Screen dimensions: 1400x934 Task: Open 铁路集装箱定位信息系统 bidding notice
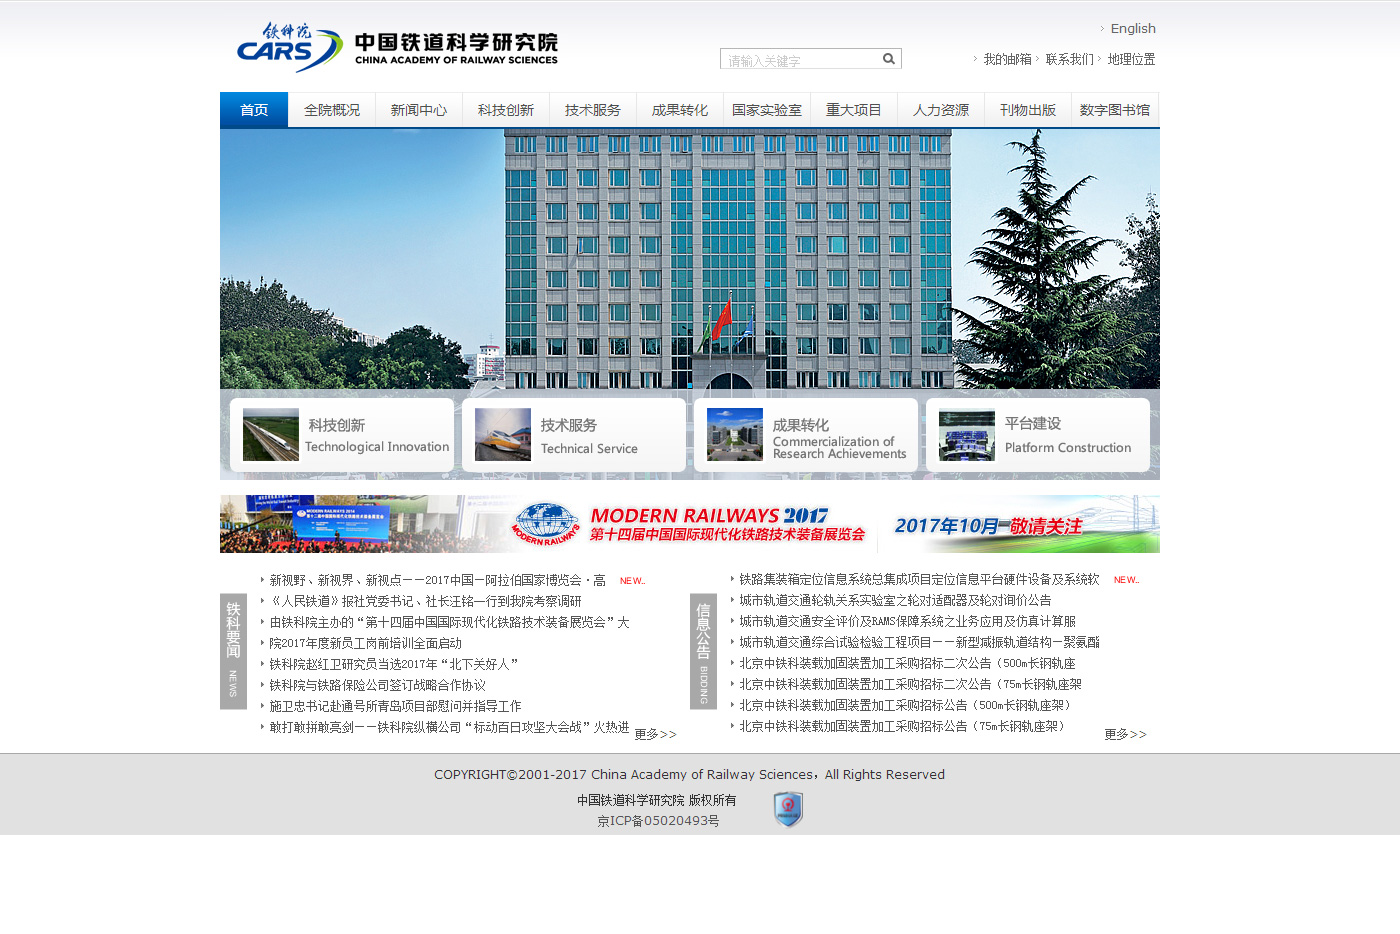[919, 579]
